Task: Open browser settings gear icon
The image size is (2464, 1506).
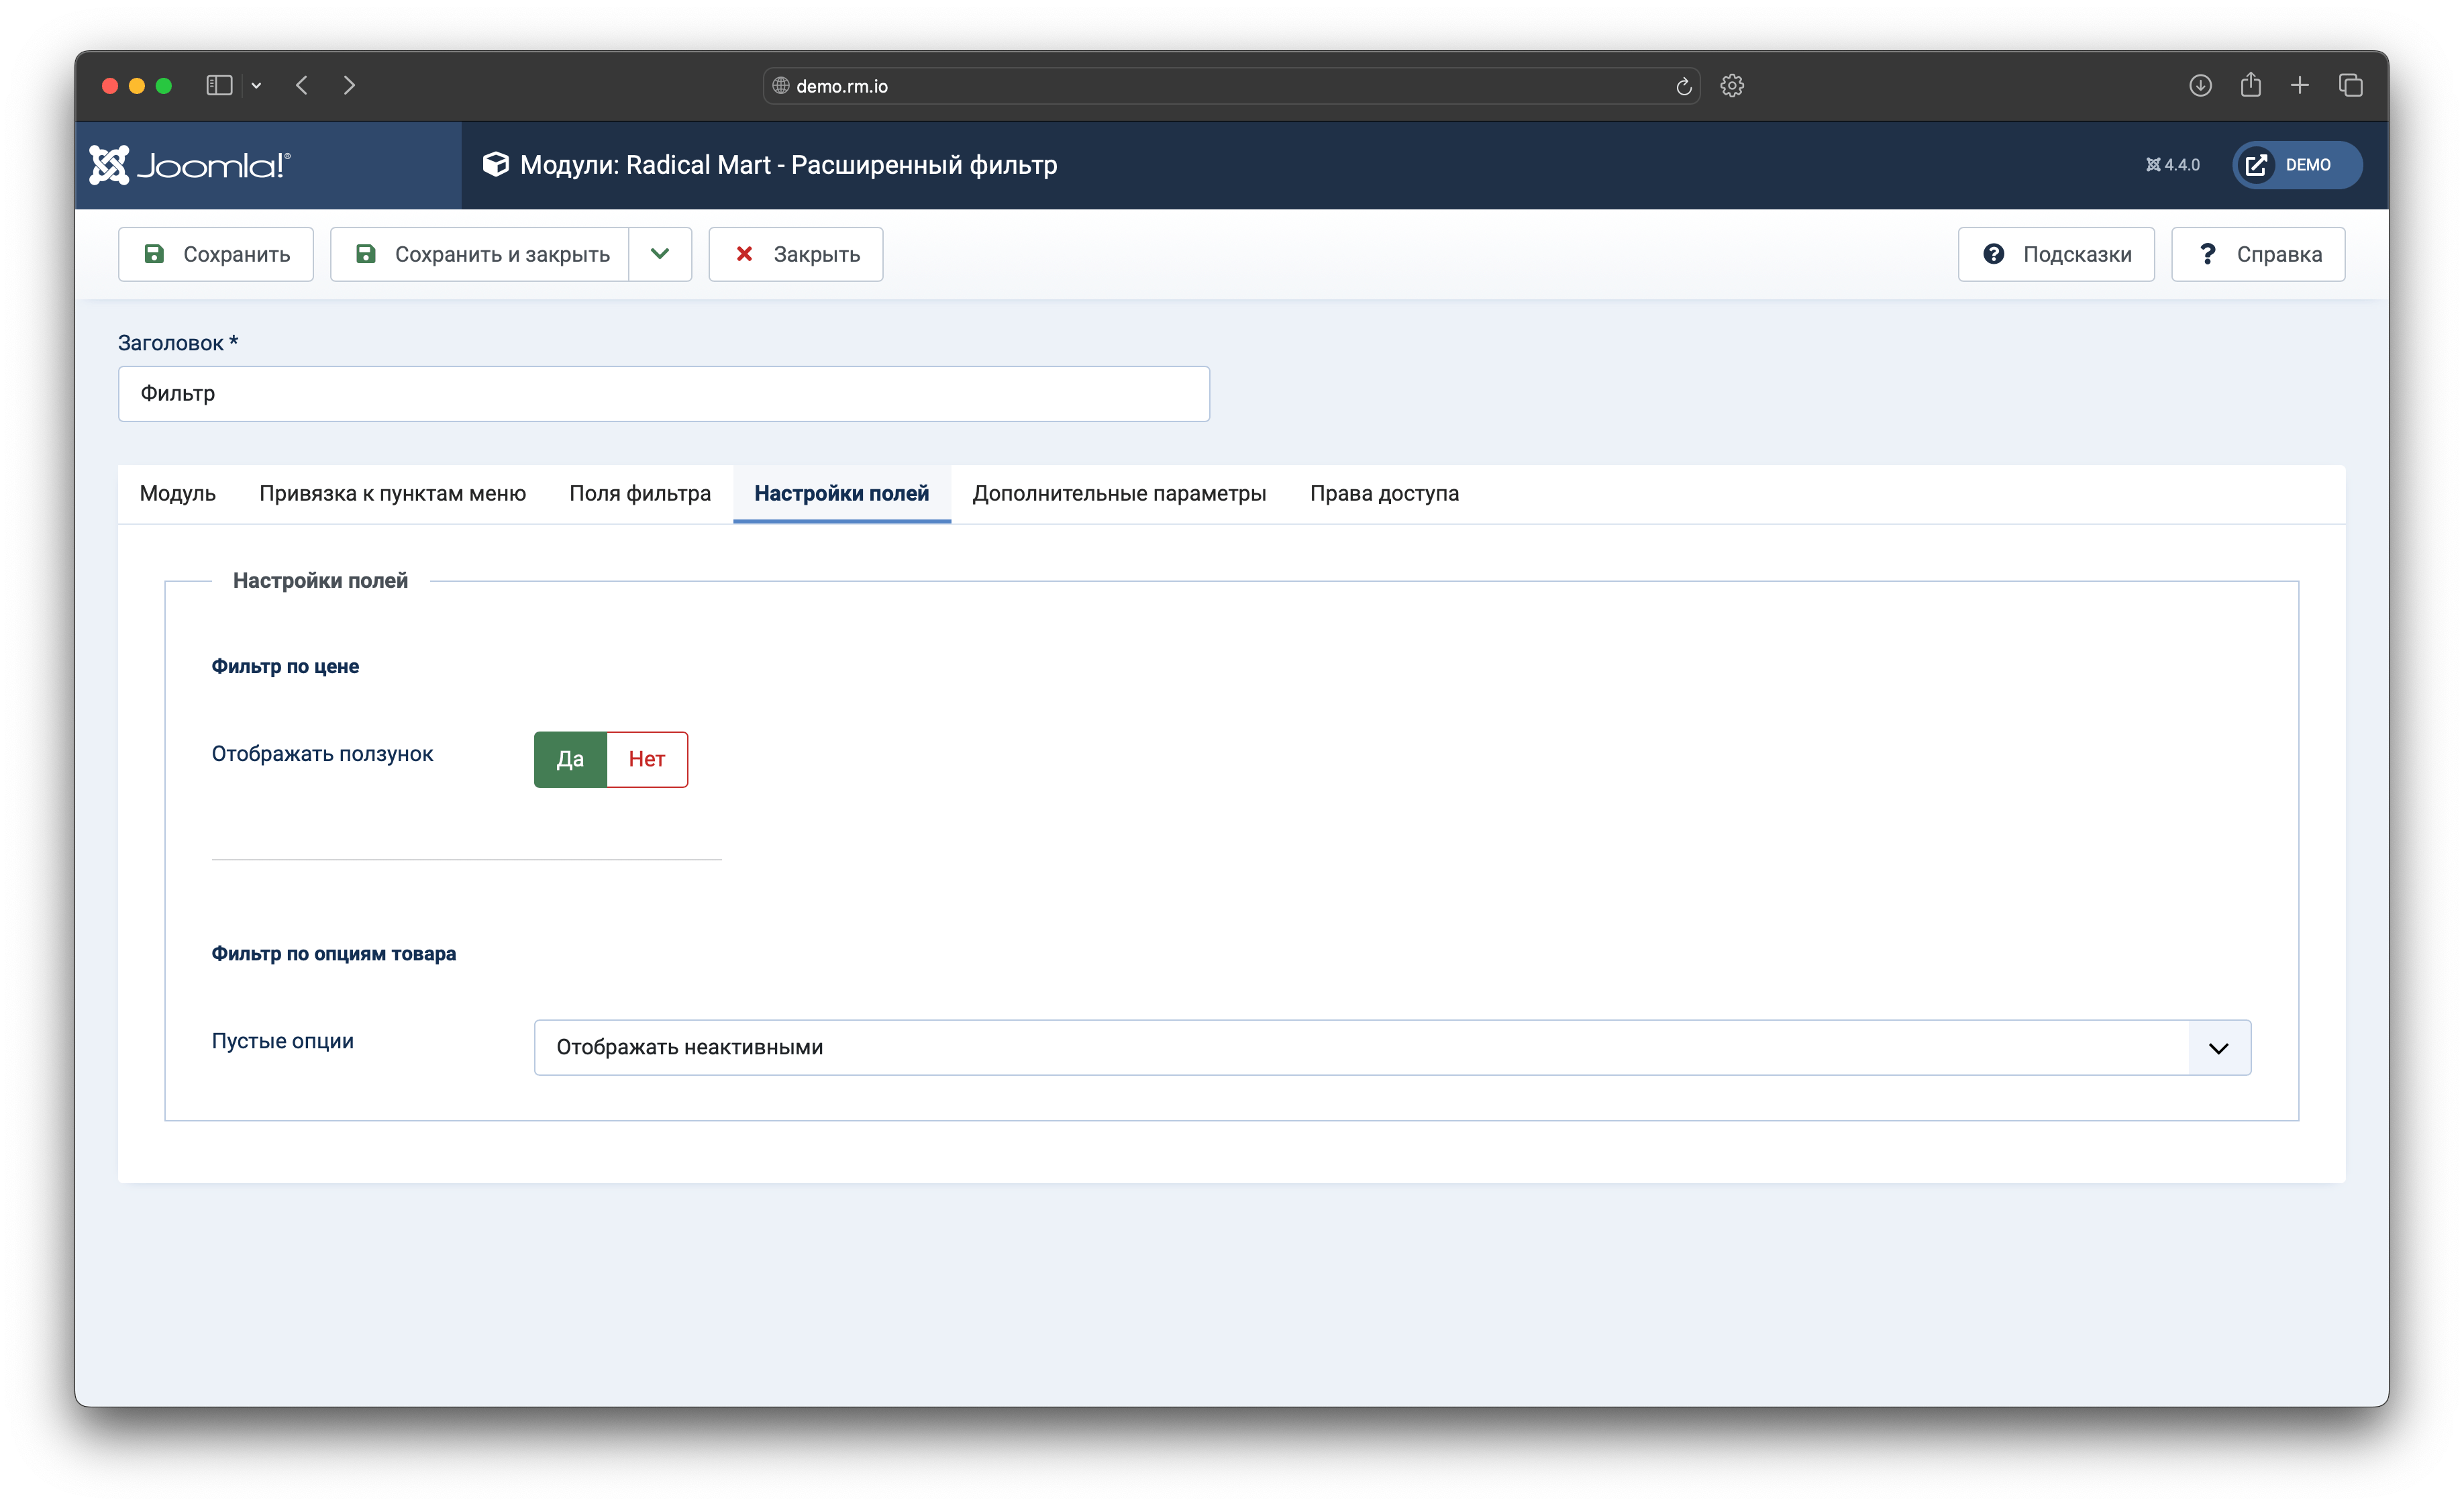Action: 1732,86
